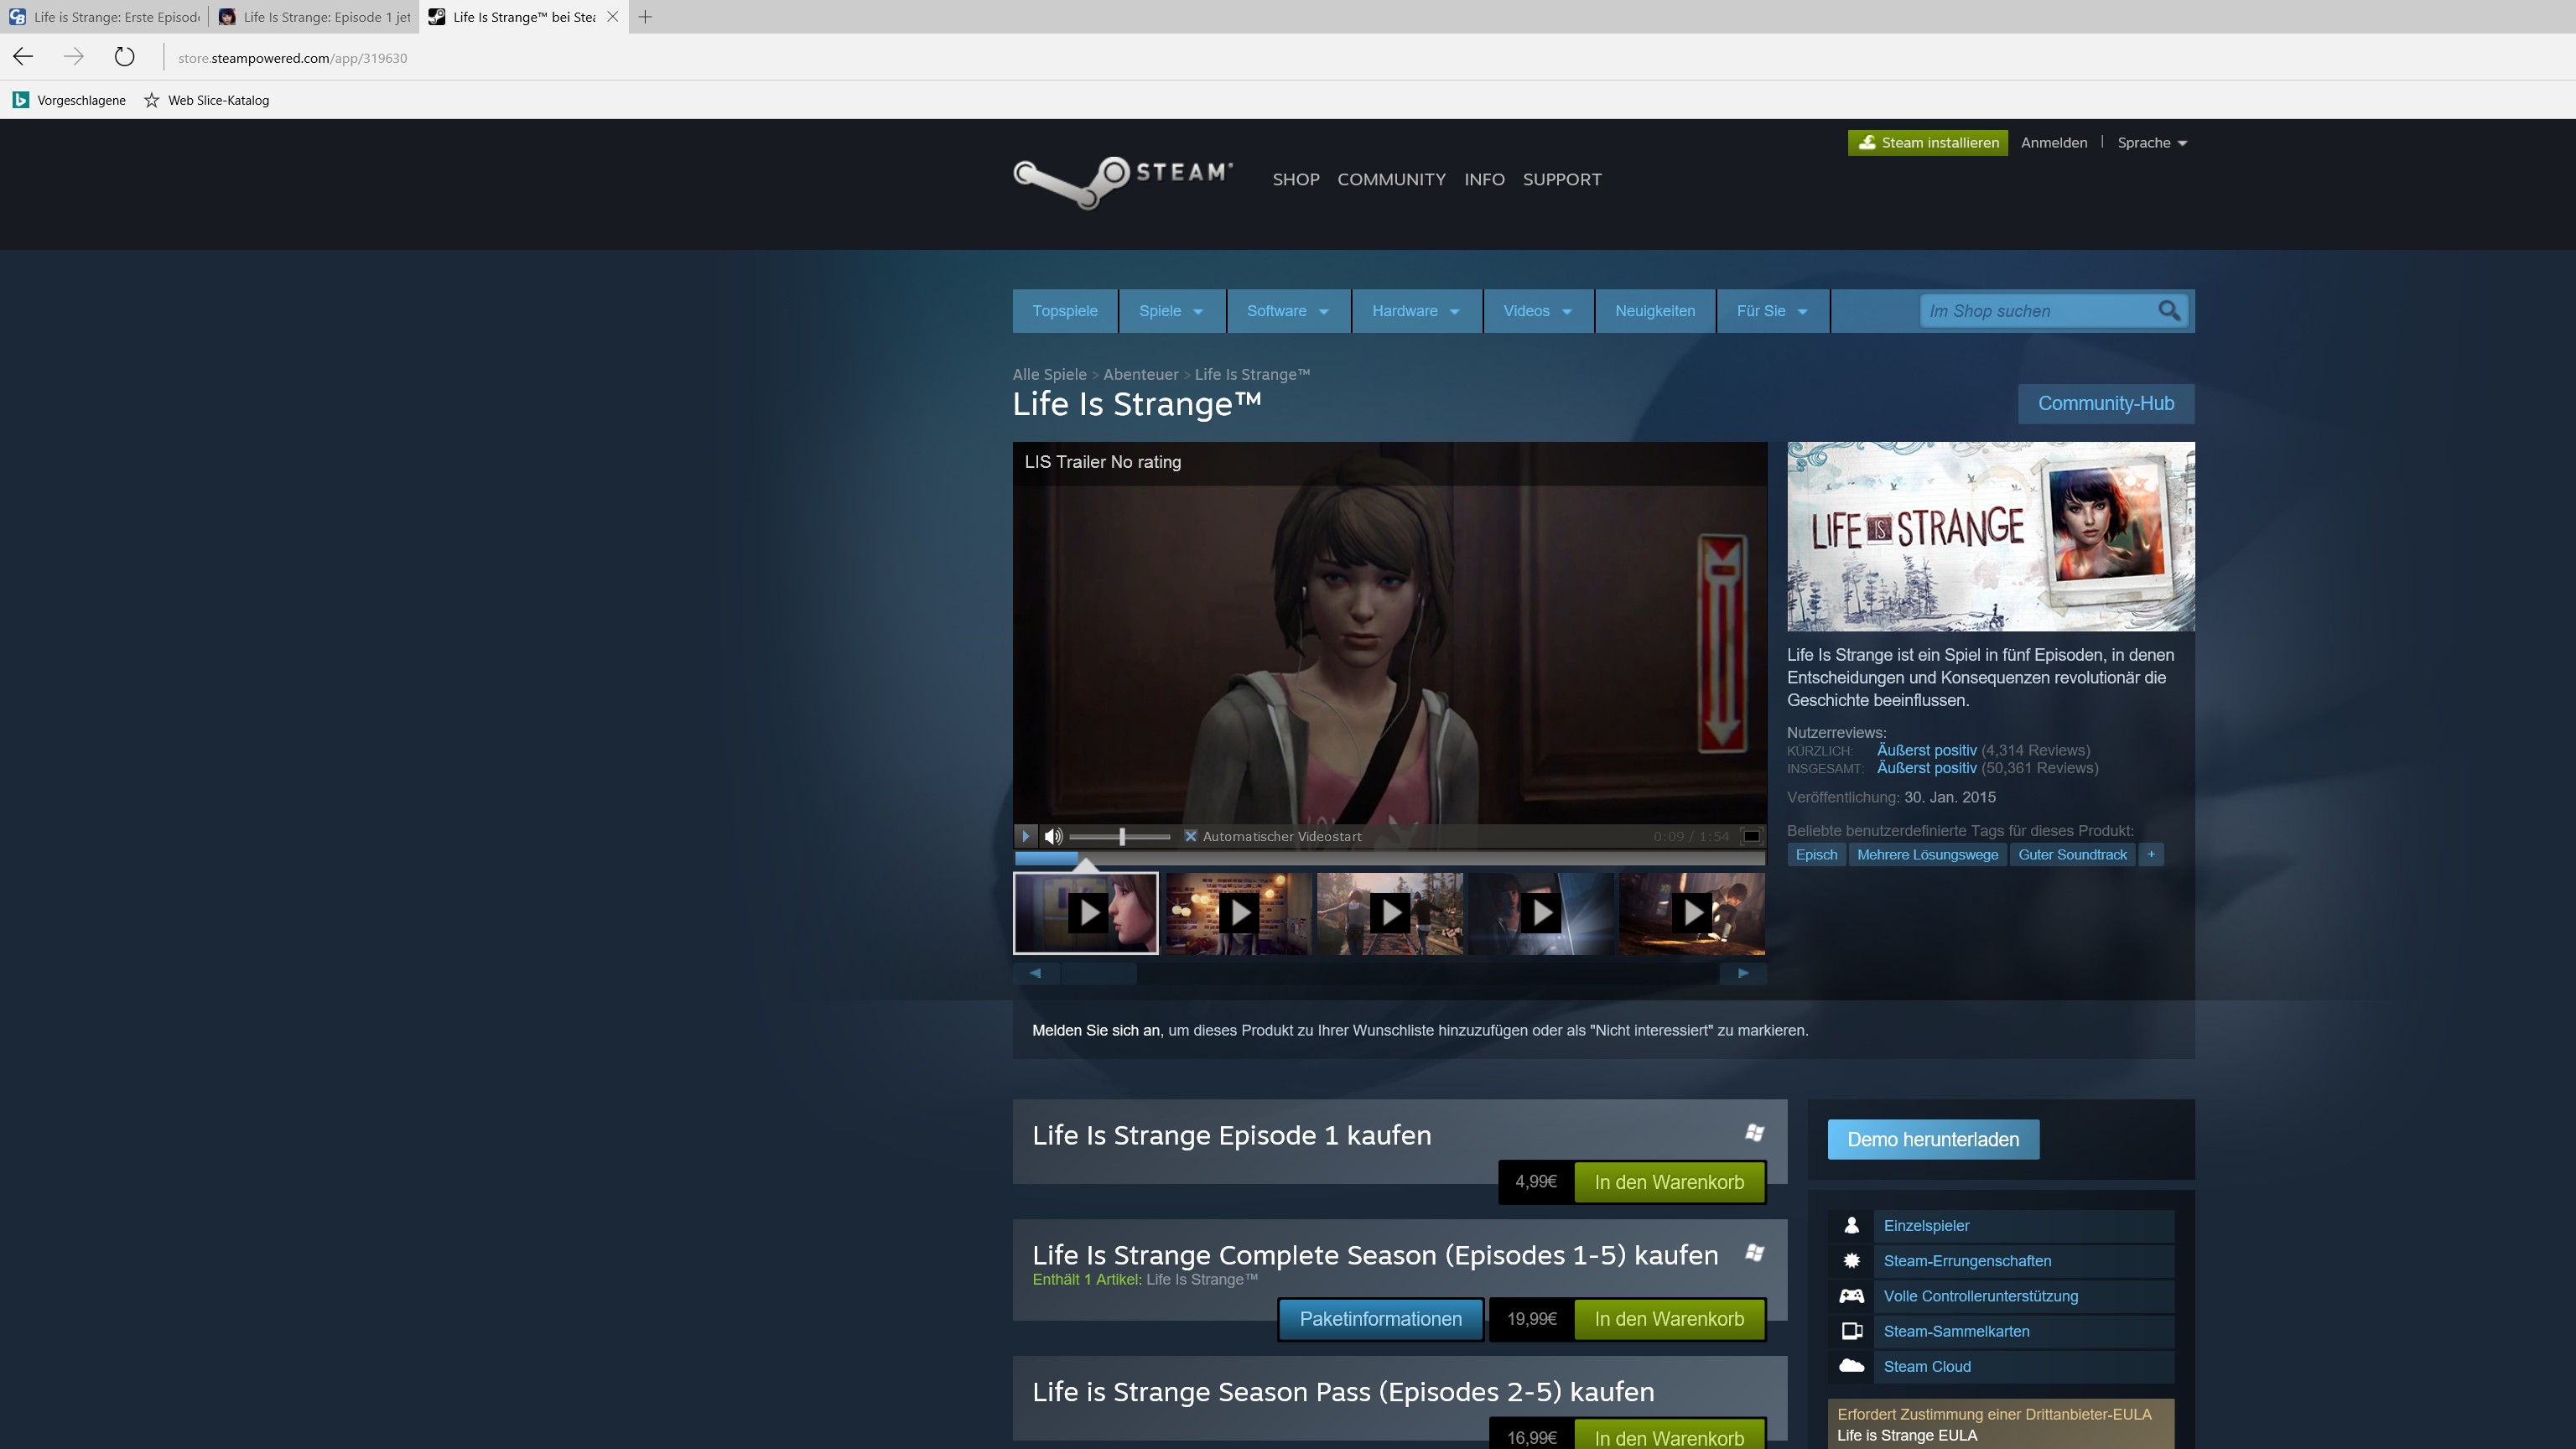Click the Steam logo in the header
2576x1449 pixels.
(x=1122, y=180)
